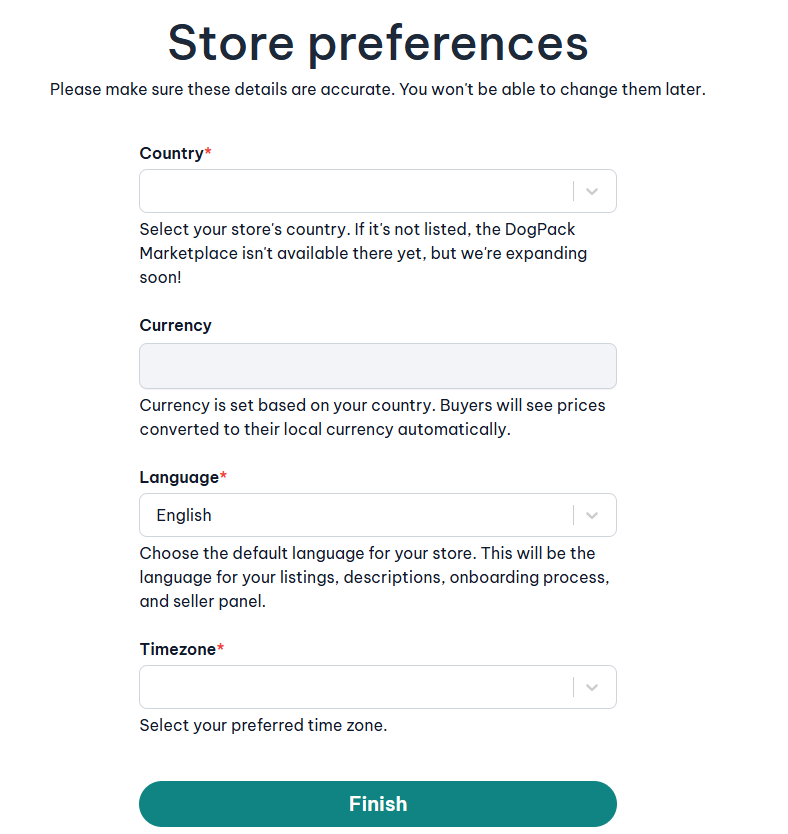Image resolution: width=788 pixels, height=834 pixels.
Task: Click the red asterisk beside Timezone
Action: point(221,649)
